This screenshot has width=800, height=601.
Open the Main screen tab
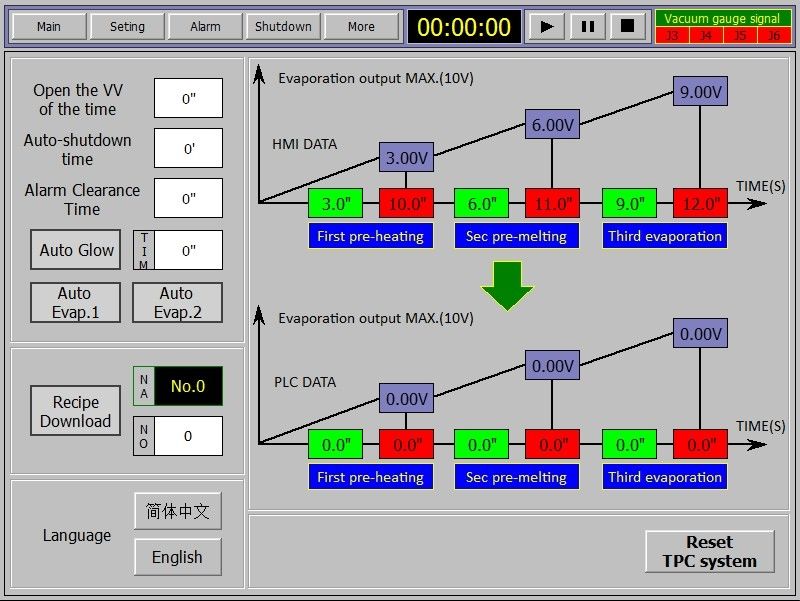pos(48,27)
